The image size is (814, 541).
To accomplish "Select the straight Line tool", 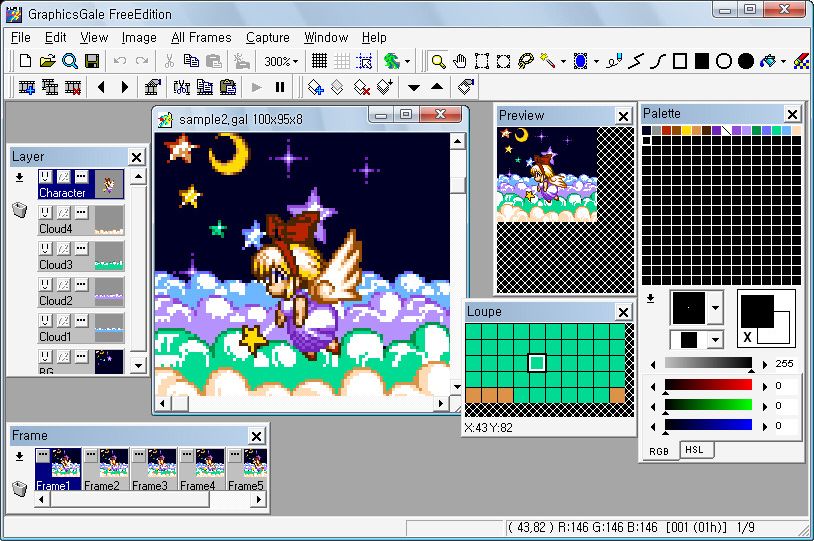I will pos(636,61).
